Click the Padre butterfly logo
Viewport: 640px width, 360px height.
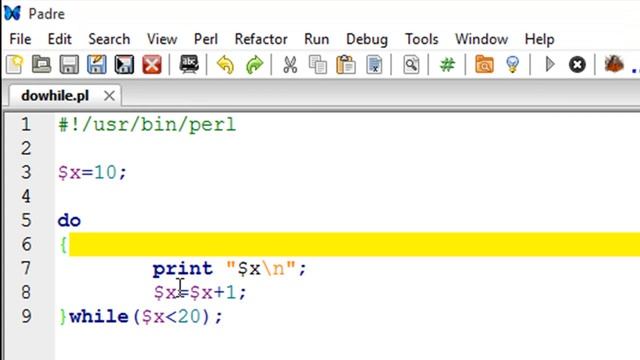(12, 13)
